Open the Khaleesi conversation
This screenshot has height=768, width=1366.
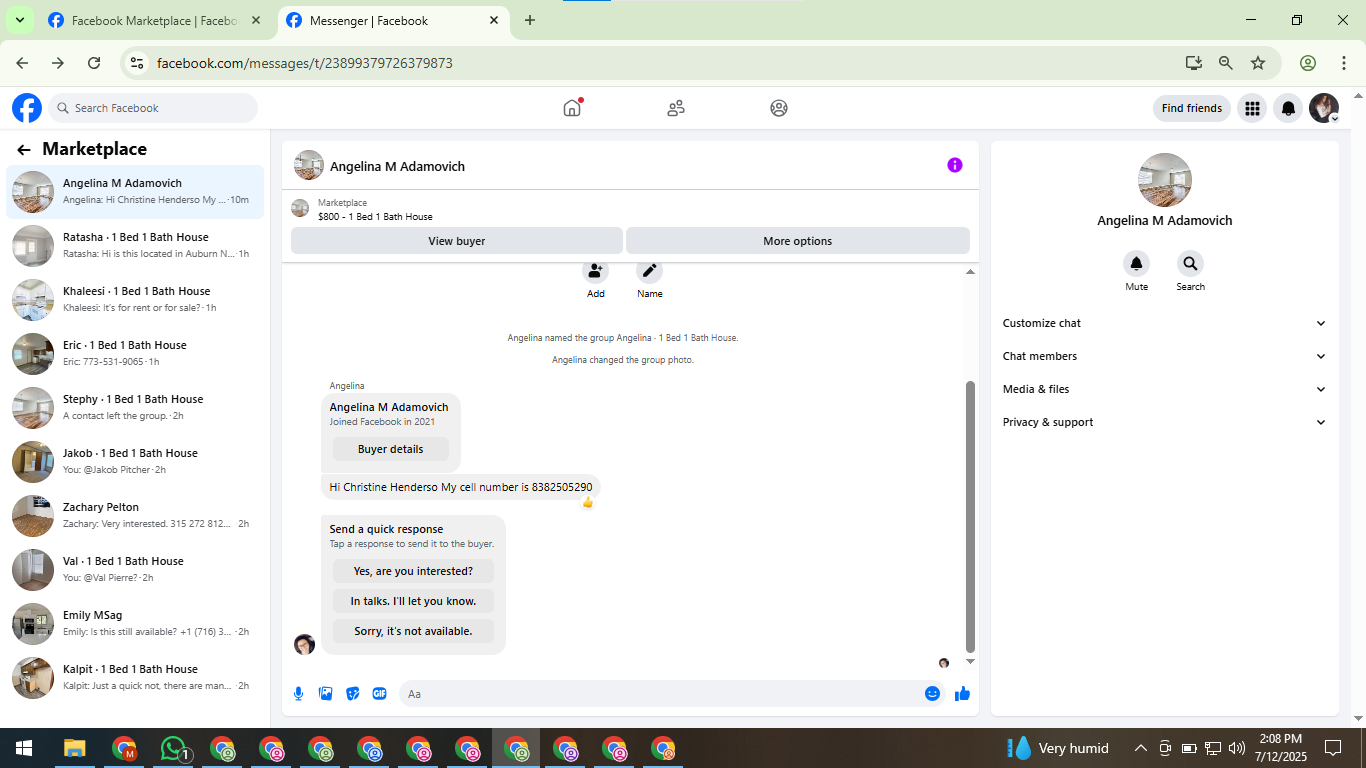[x=135, y=299]
